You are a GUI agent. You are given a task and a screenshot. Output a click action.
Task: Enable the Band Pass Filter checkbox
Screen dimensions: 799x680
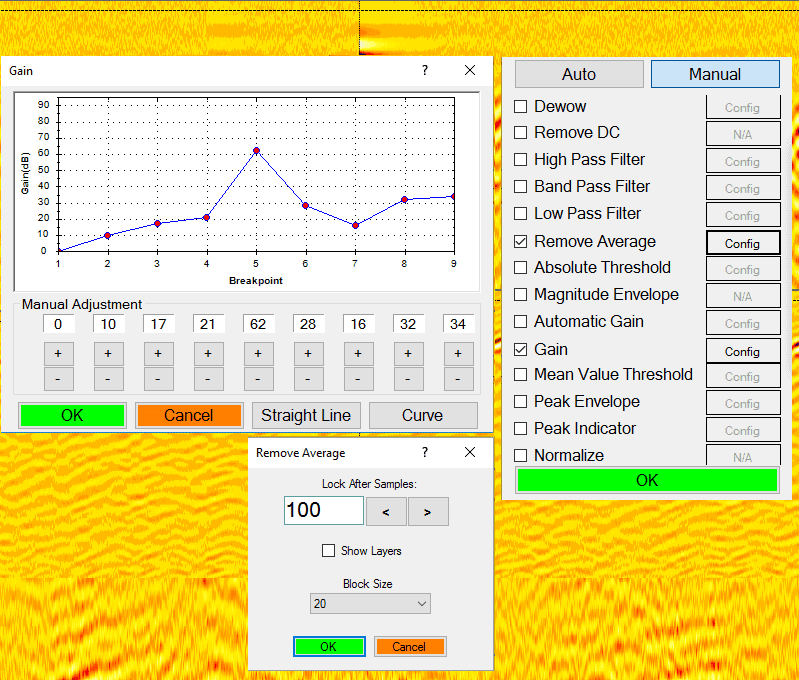(x=521, y=187)
